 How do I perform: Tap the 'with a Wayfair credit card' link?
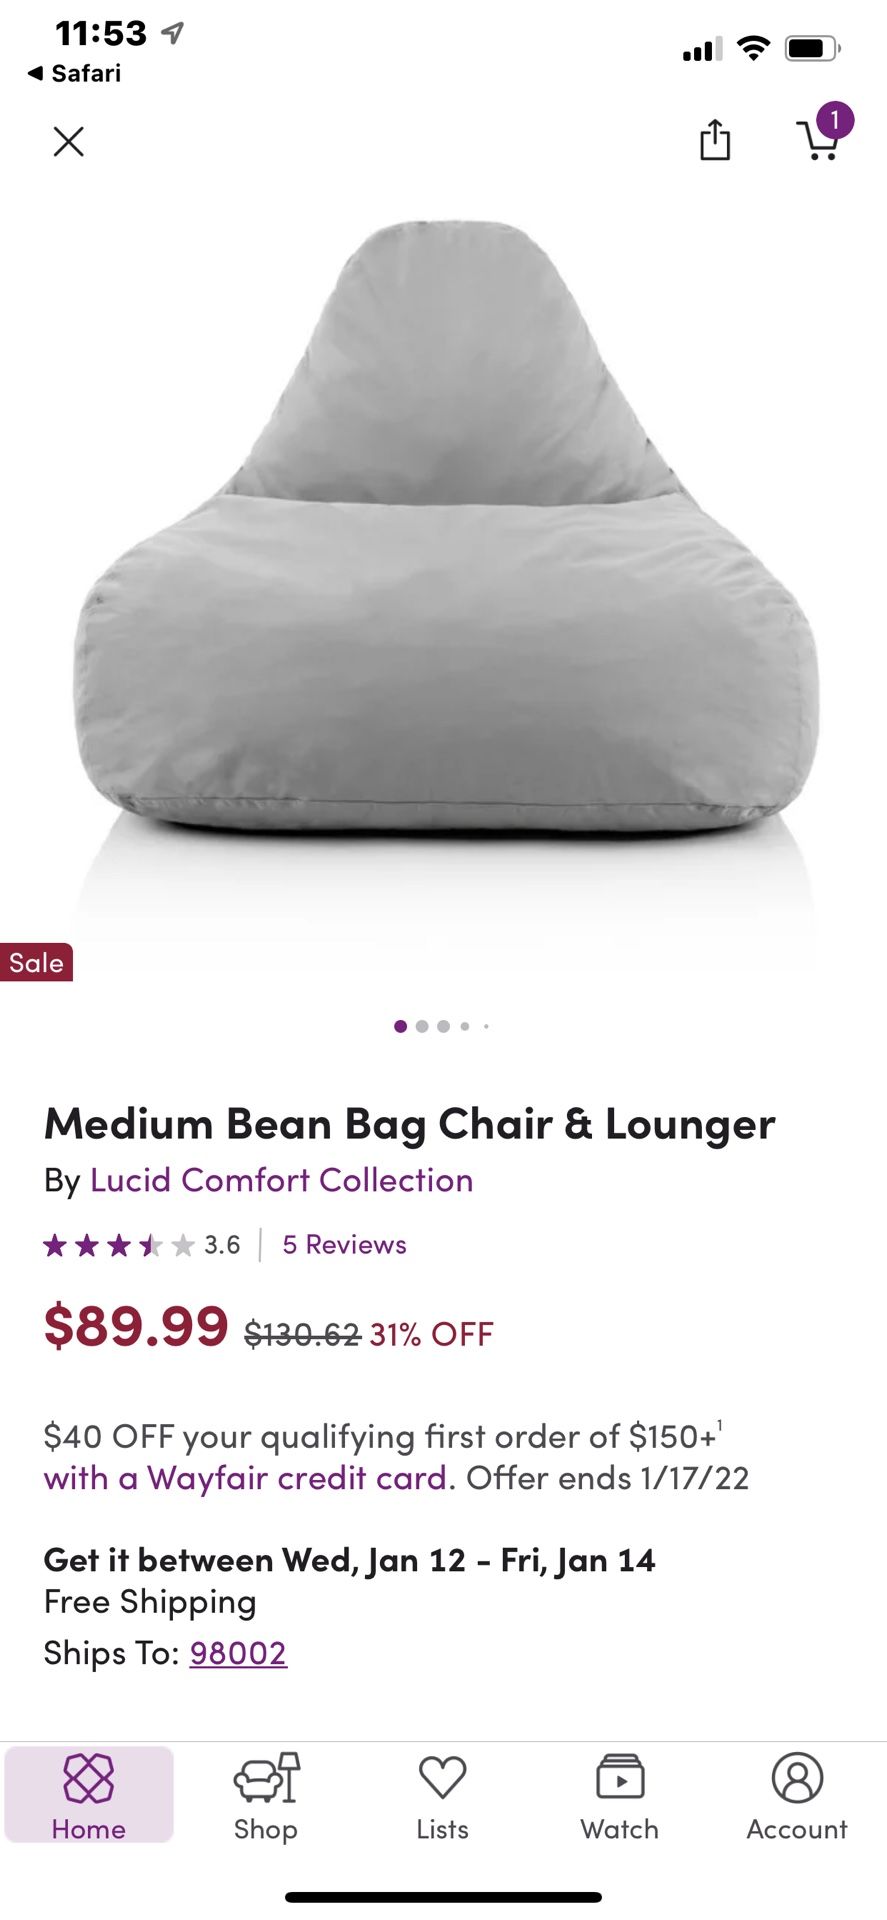245,1478
